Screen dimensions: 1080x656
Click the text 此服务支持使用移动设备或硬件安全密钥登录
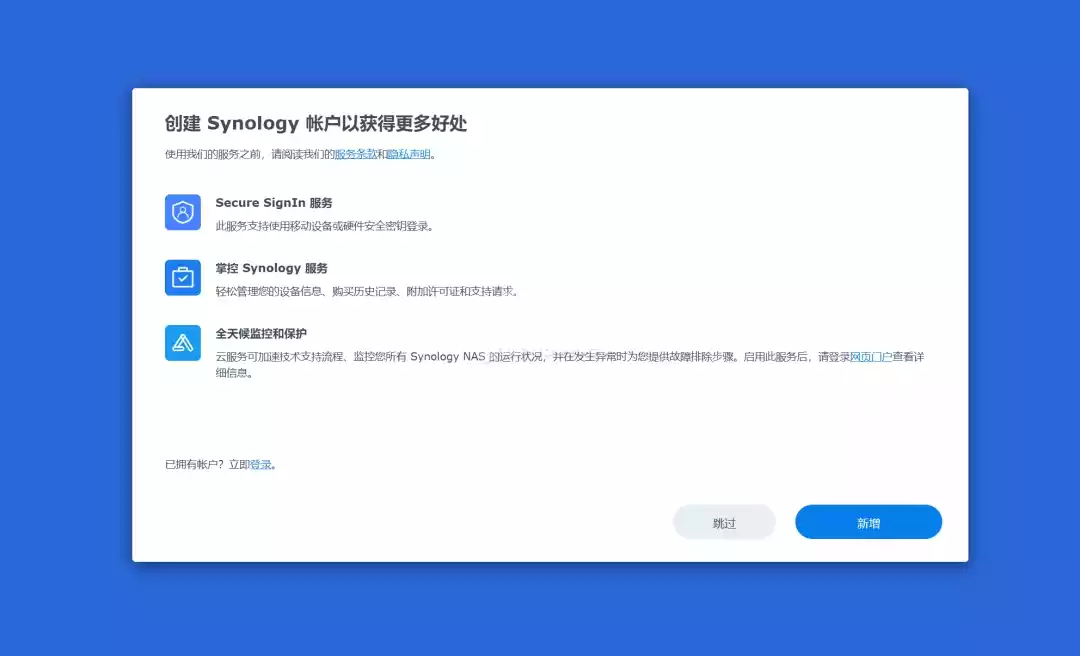[325, 226]
